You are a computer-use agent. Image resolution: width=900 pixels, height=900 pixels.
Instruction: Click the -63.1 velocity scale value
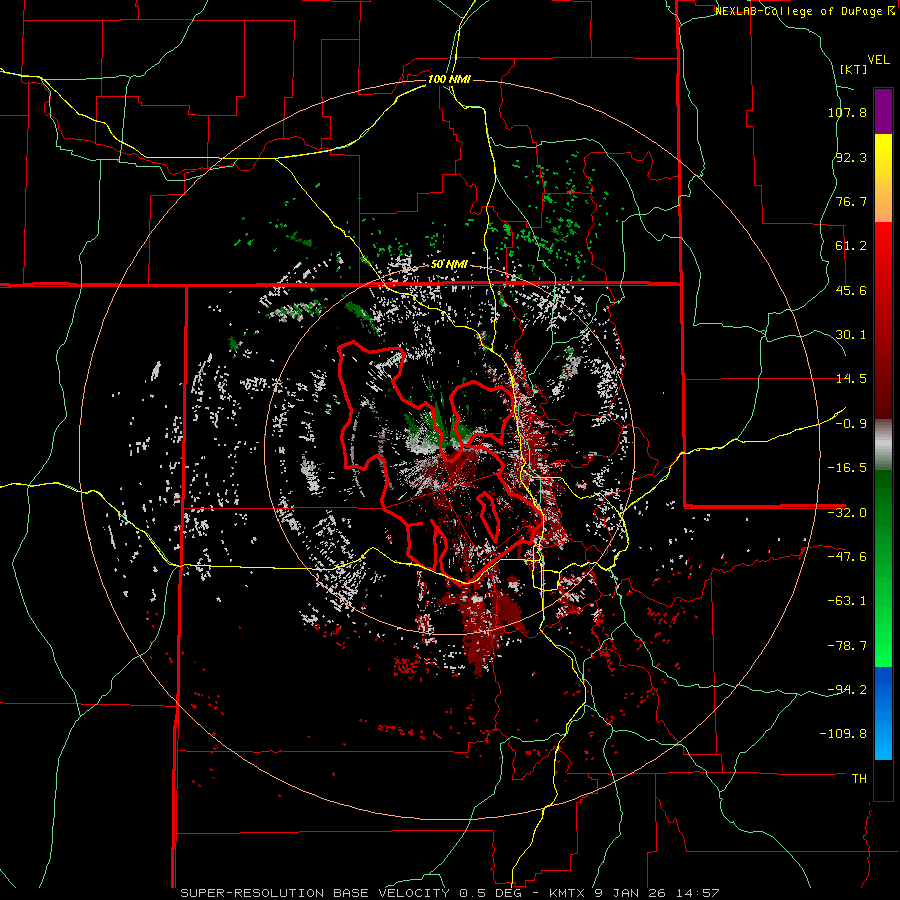coord(847,601)
